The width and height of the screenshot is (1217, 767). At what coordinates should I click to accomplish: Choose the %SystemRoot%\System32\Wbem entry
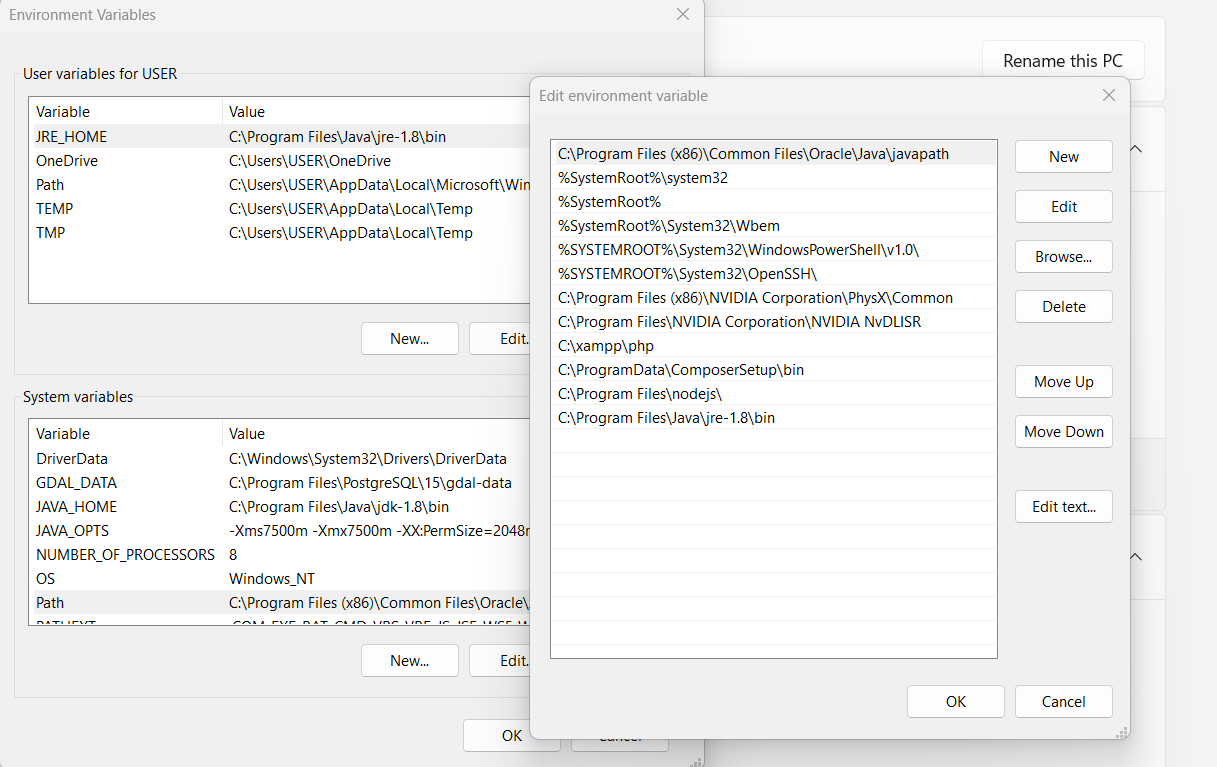pos(643,226)
